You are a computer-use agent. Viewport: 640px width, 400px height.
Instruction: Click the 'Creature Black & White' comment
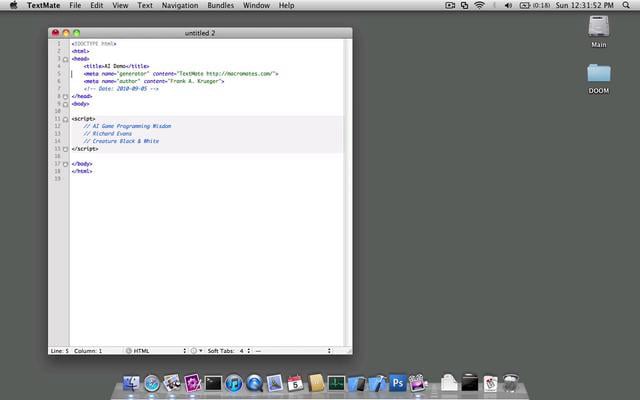(x=121, y=141)
